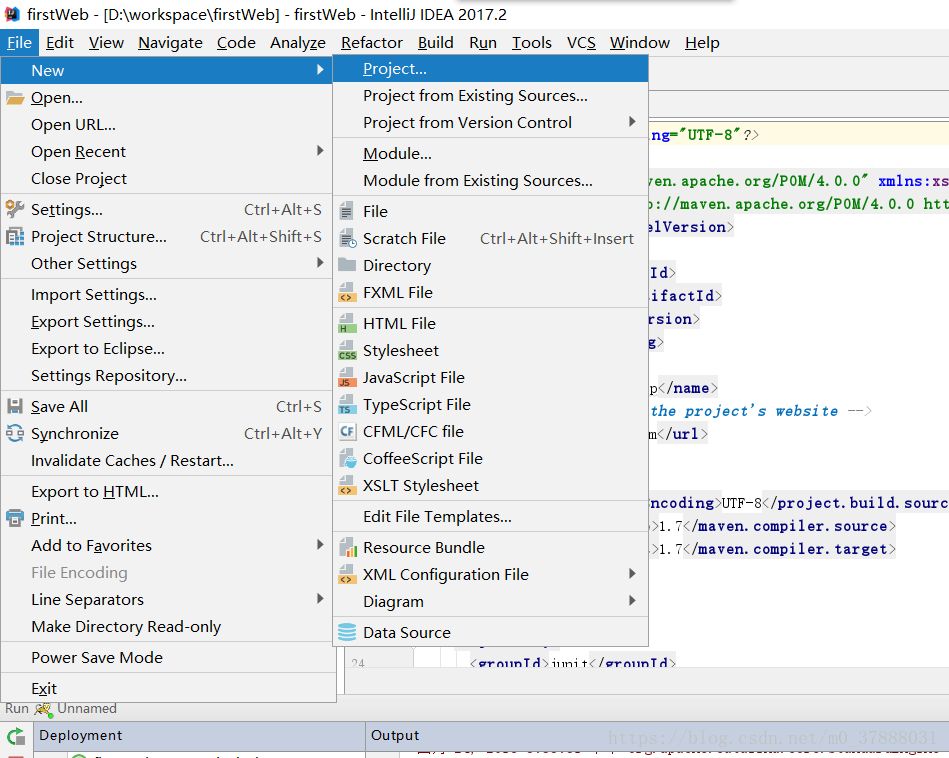The image size is (949, 758).
Task: Click the Save All floppy disk icon
Action: pos(15,406)
